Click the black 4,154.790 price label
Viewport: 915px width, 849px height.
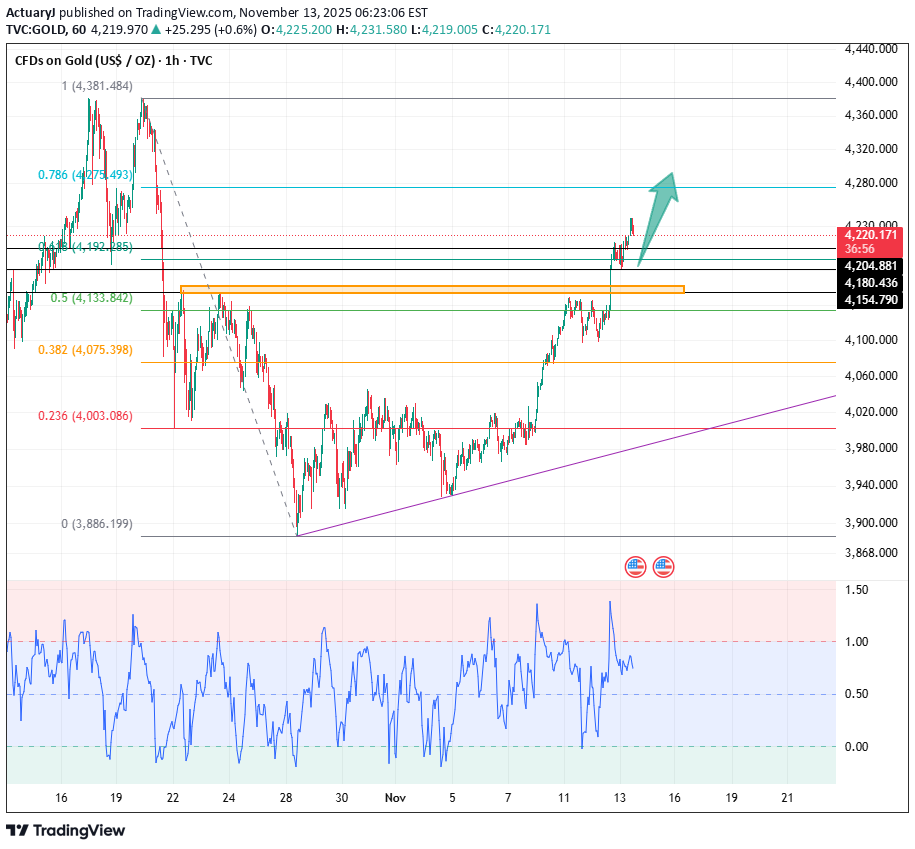871,300
